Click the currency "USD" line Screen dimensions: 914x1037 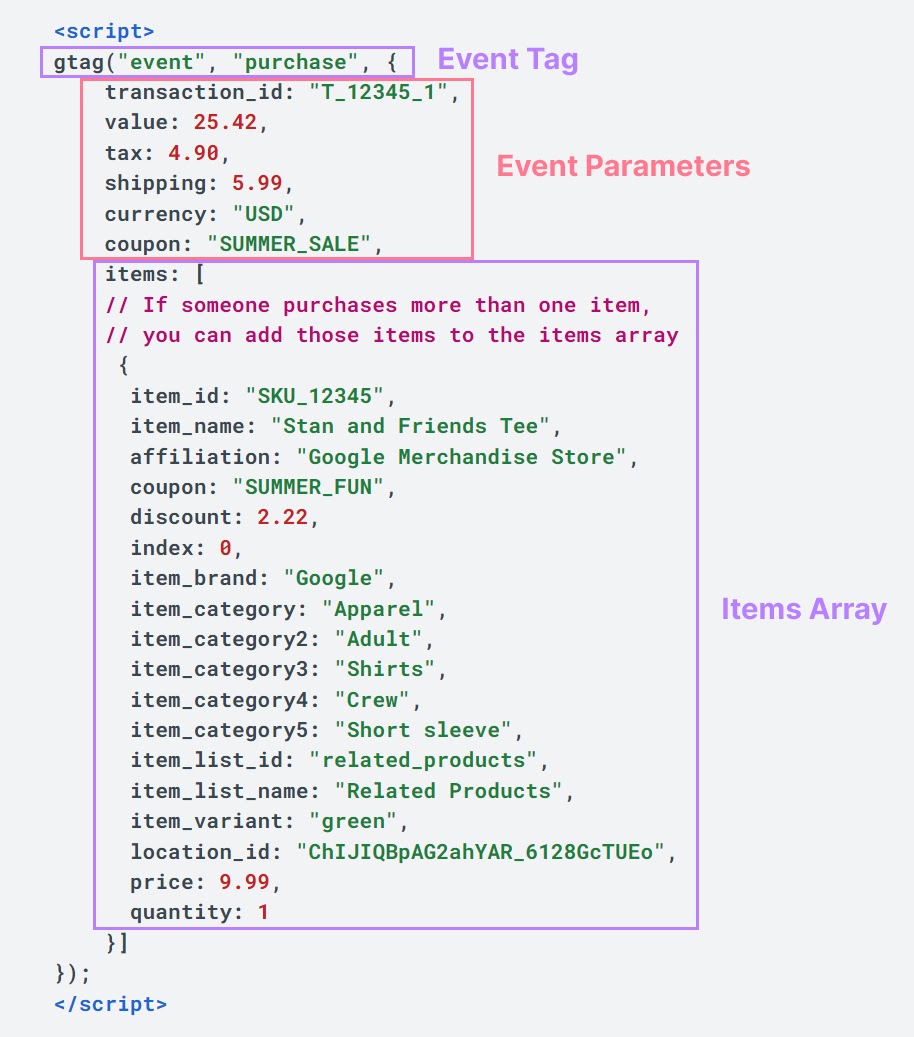point(205,214)
